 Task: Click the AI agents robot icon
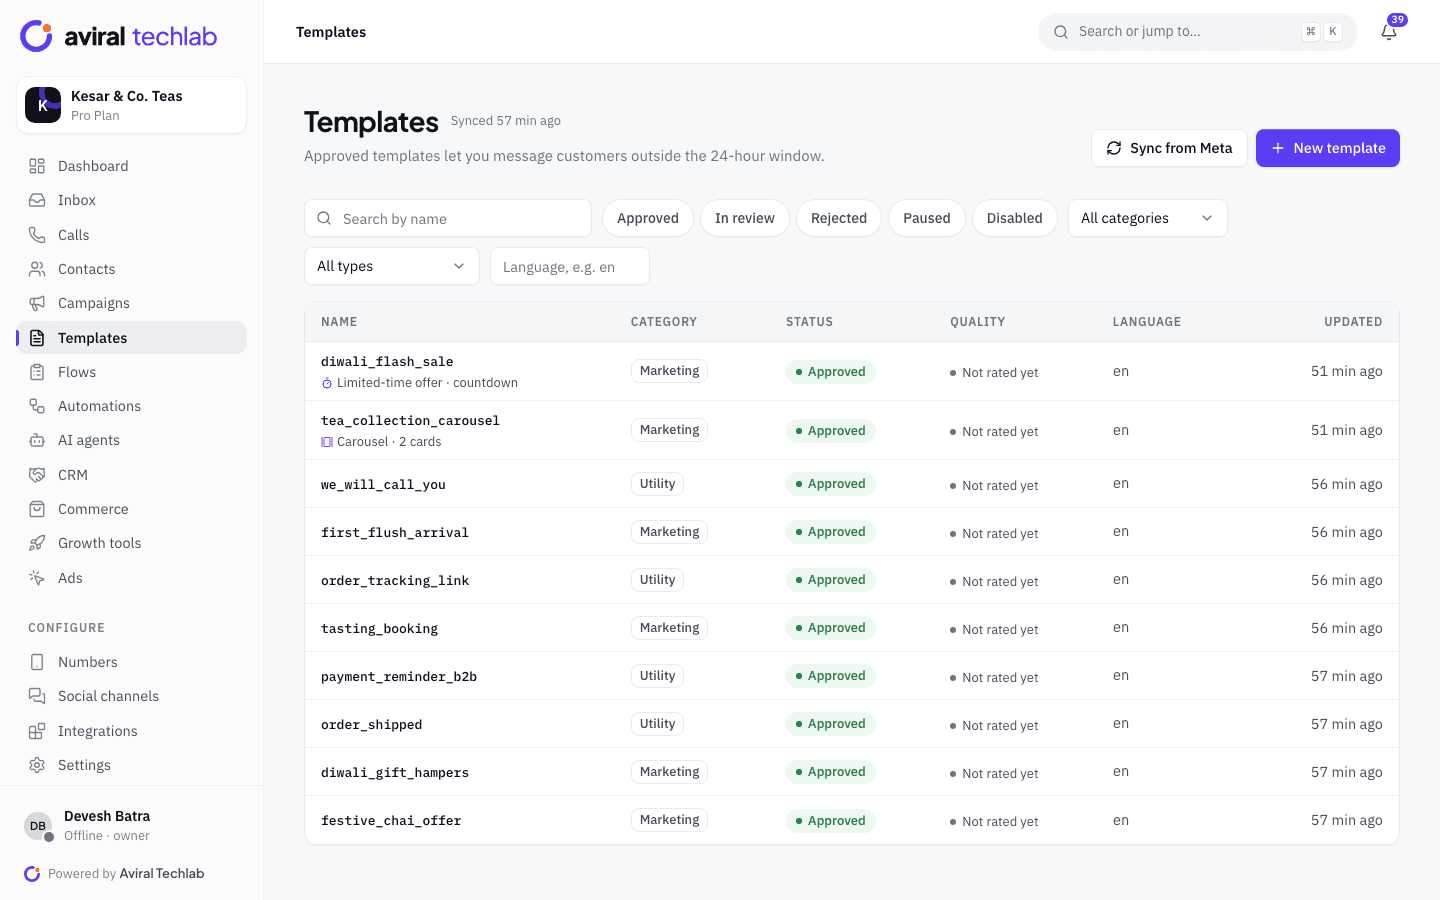[37, 440]
